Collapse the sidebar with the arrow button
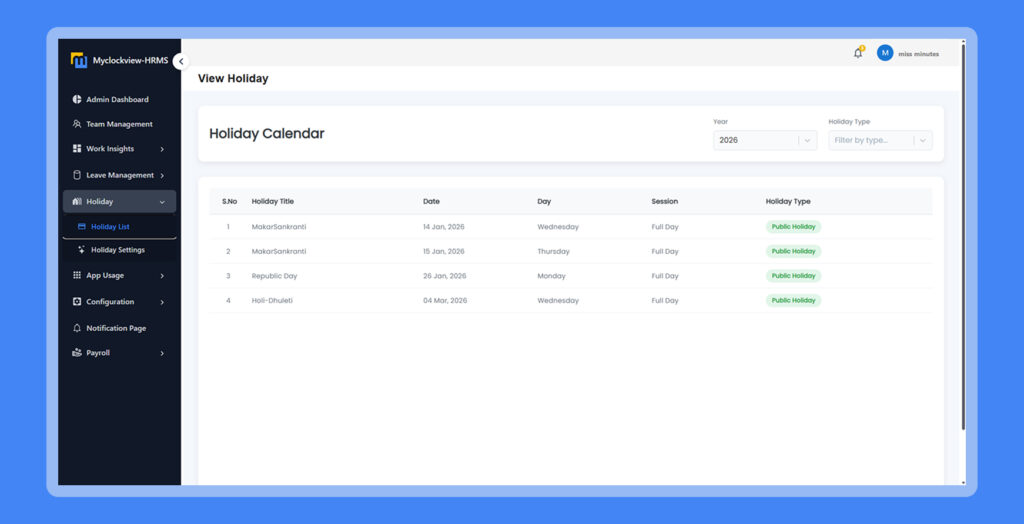 click(181, 61)
